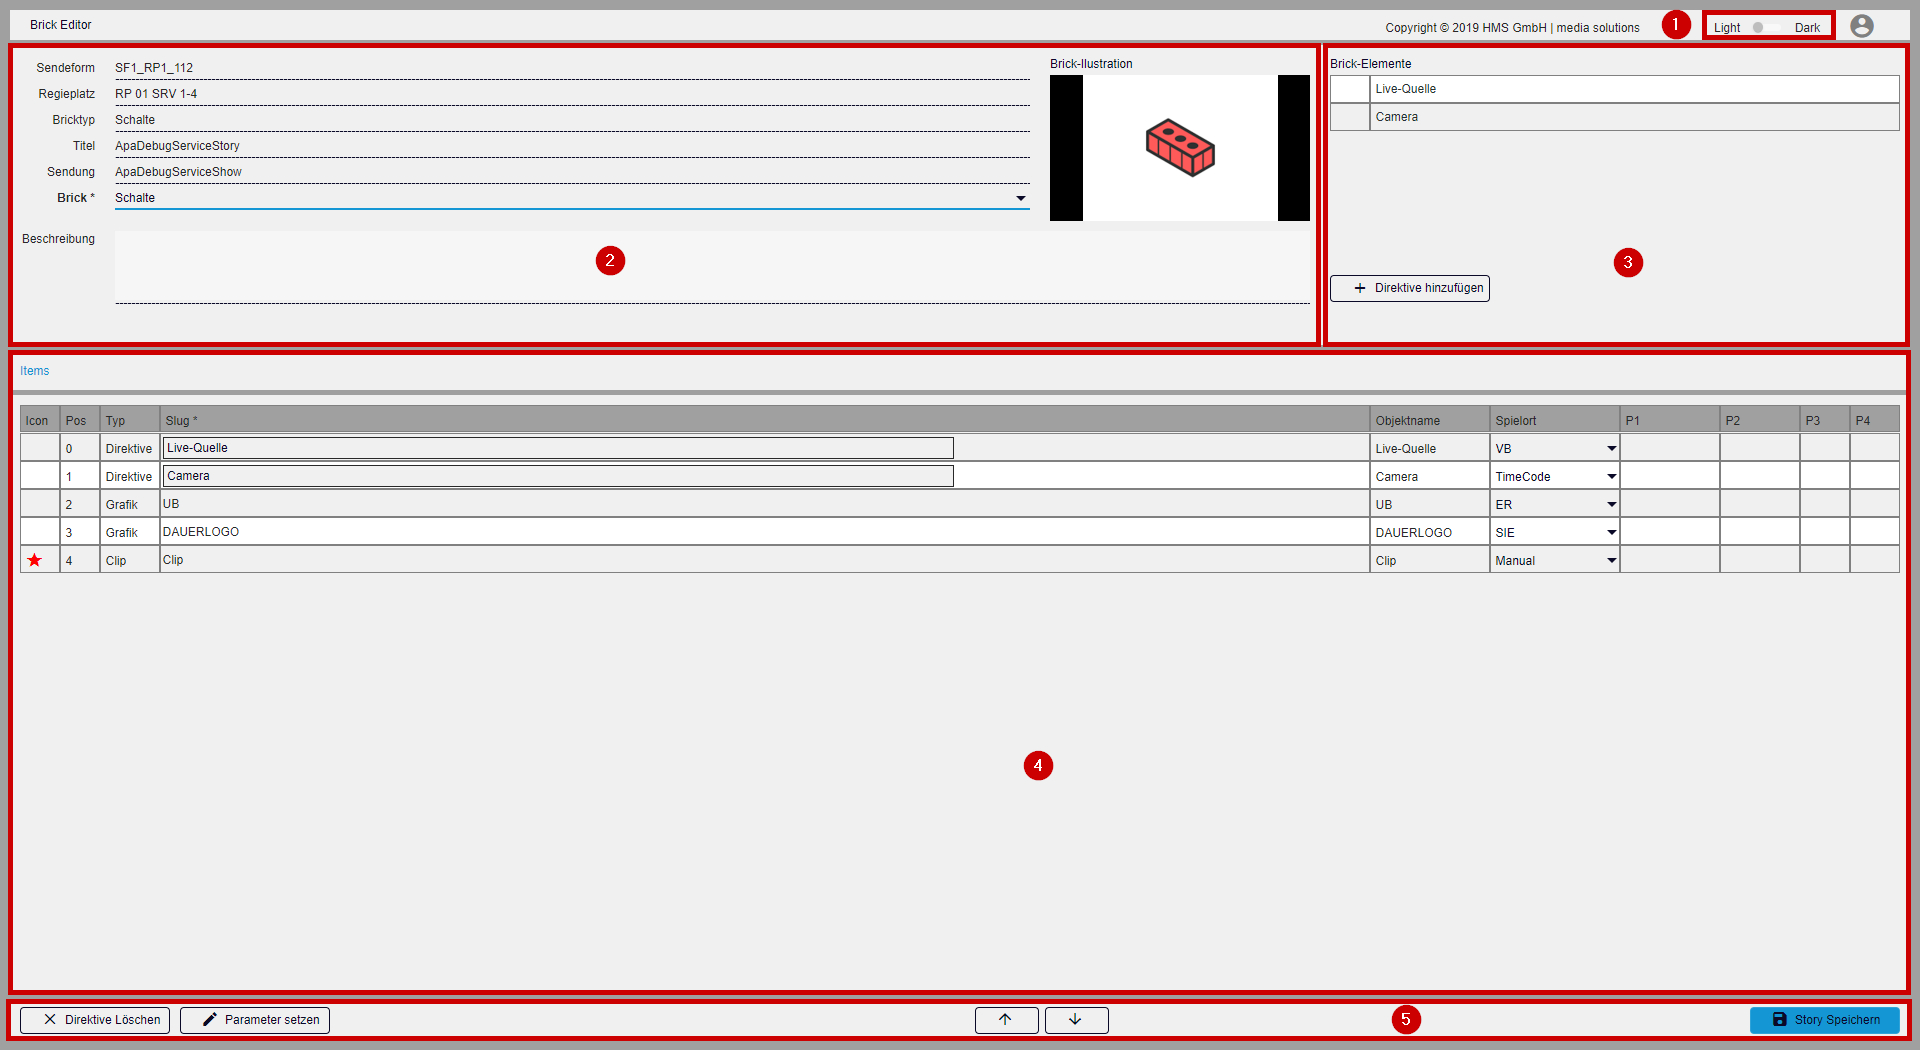Edit the Live-Quelle slug input field
The height and width of the screenshot is (1050, 1920).
click(557, 448)
